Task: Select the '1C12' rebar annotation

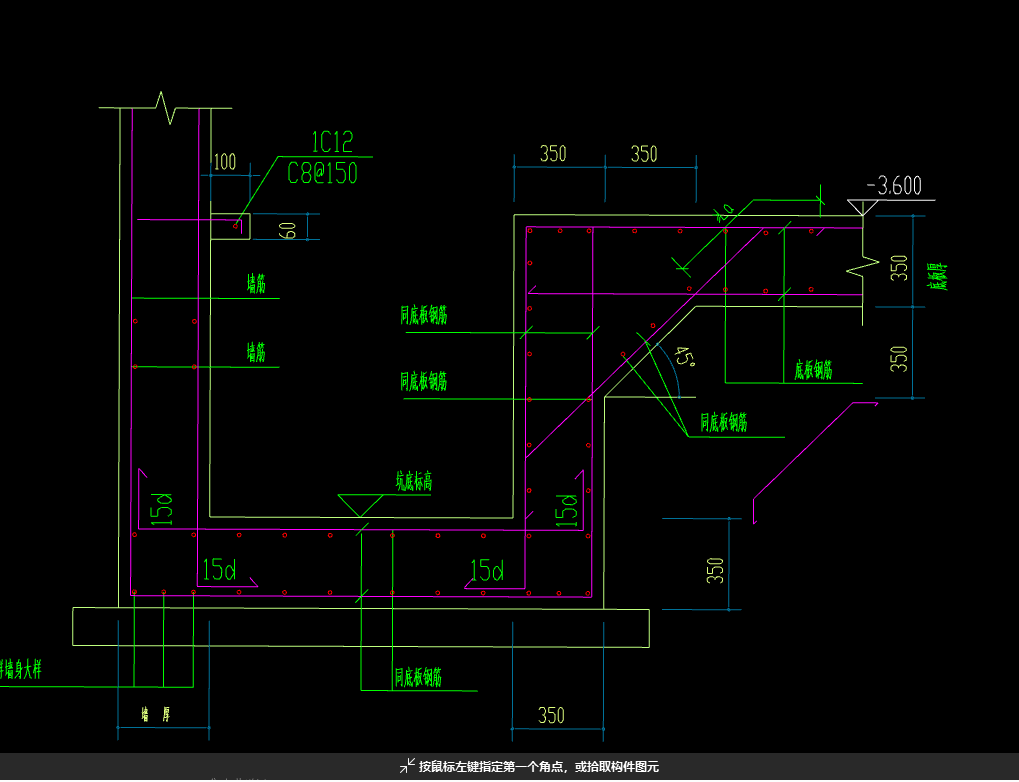Action: [332, 142]
